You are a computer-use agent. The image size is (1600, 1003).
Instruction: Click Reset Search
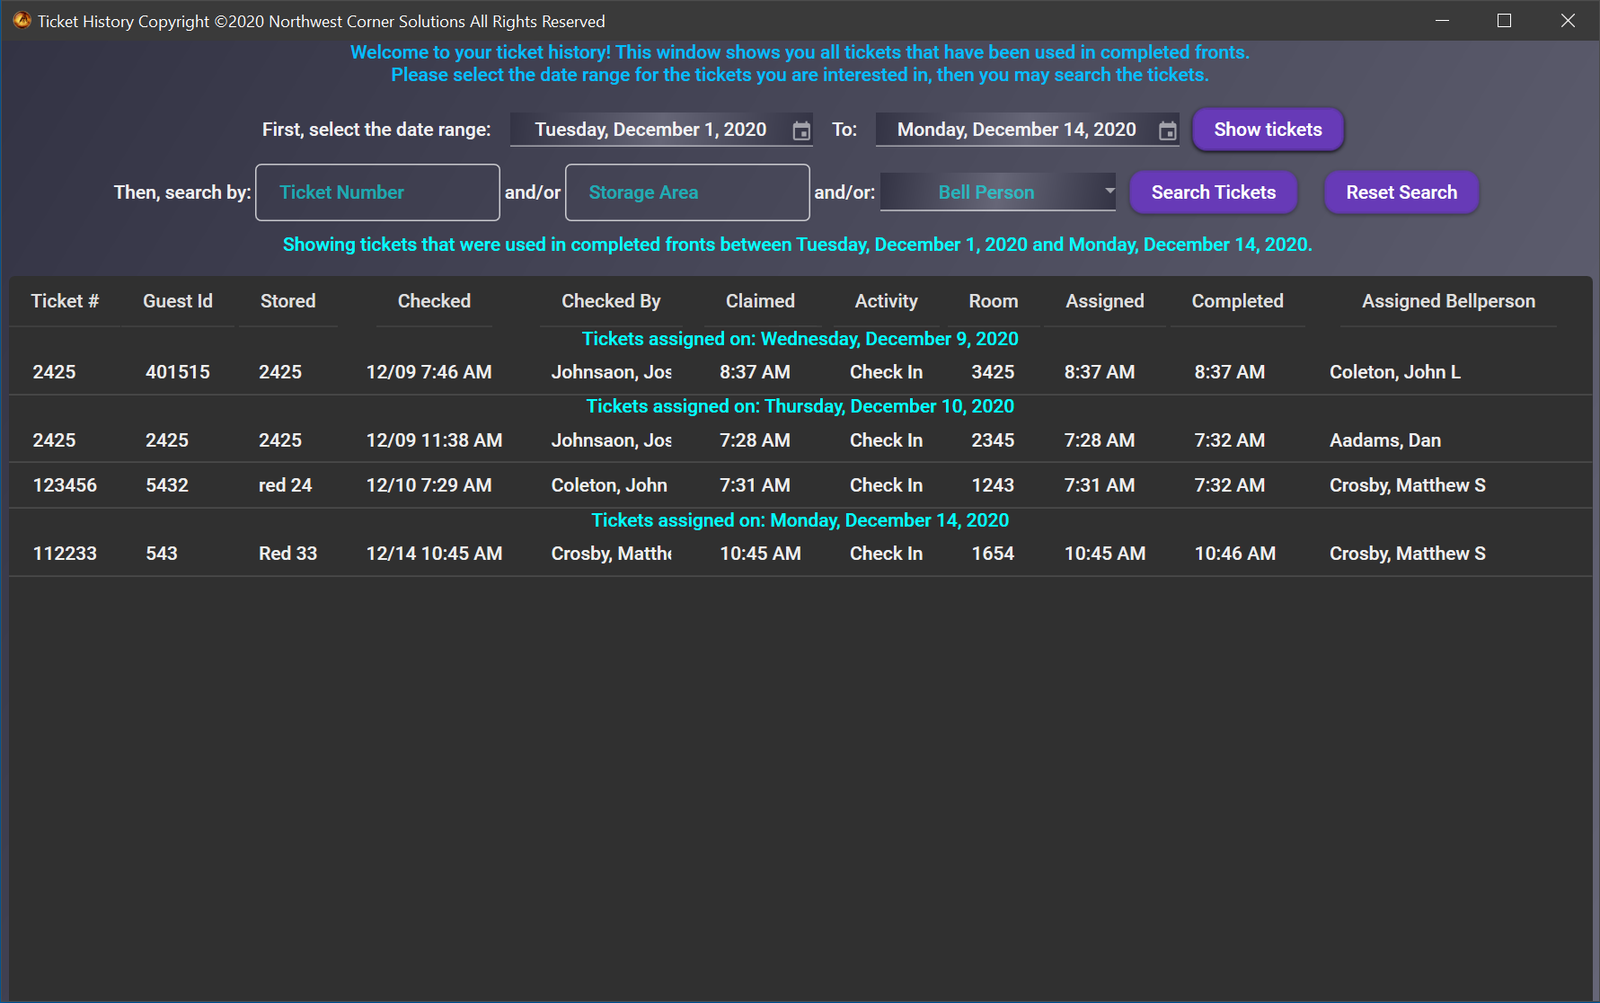pos(1401,192)
